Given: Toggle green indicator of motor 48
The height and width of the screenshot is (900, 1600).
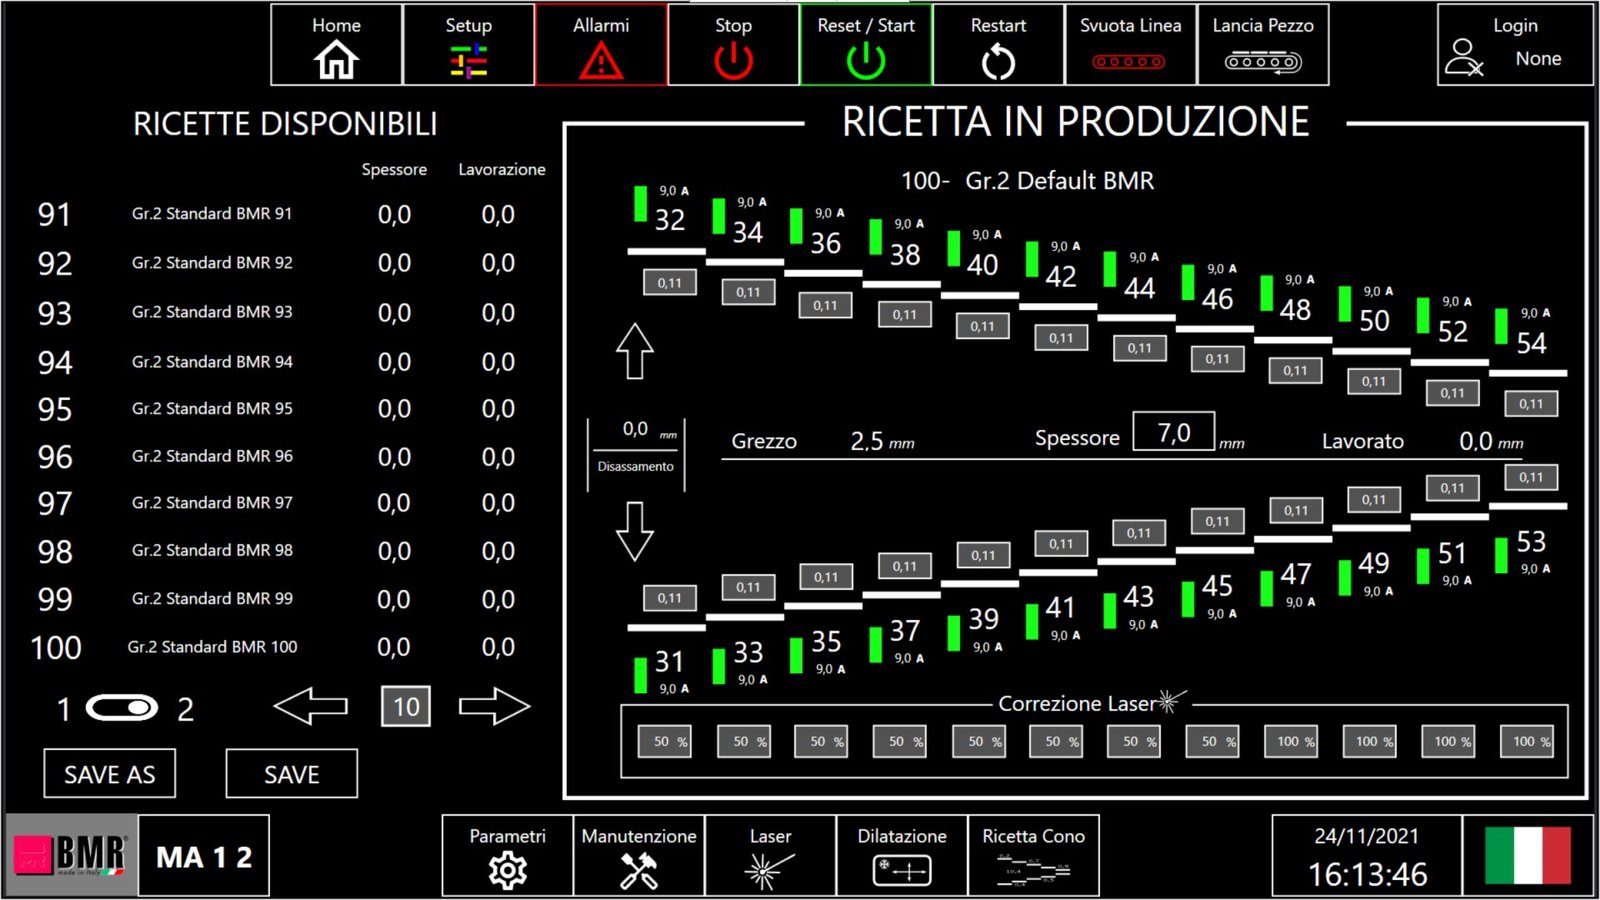Looking at the screenshot, I should pos(1267,293).
